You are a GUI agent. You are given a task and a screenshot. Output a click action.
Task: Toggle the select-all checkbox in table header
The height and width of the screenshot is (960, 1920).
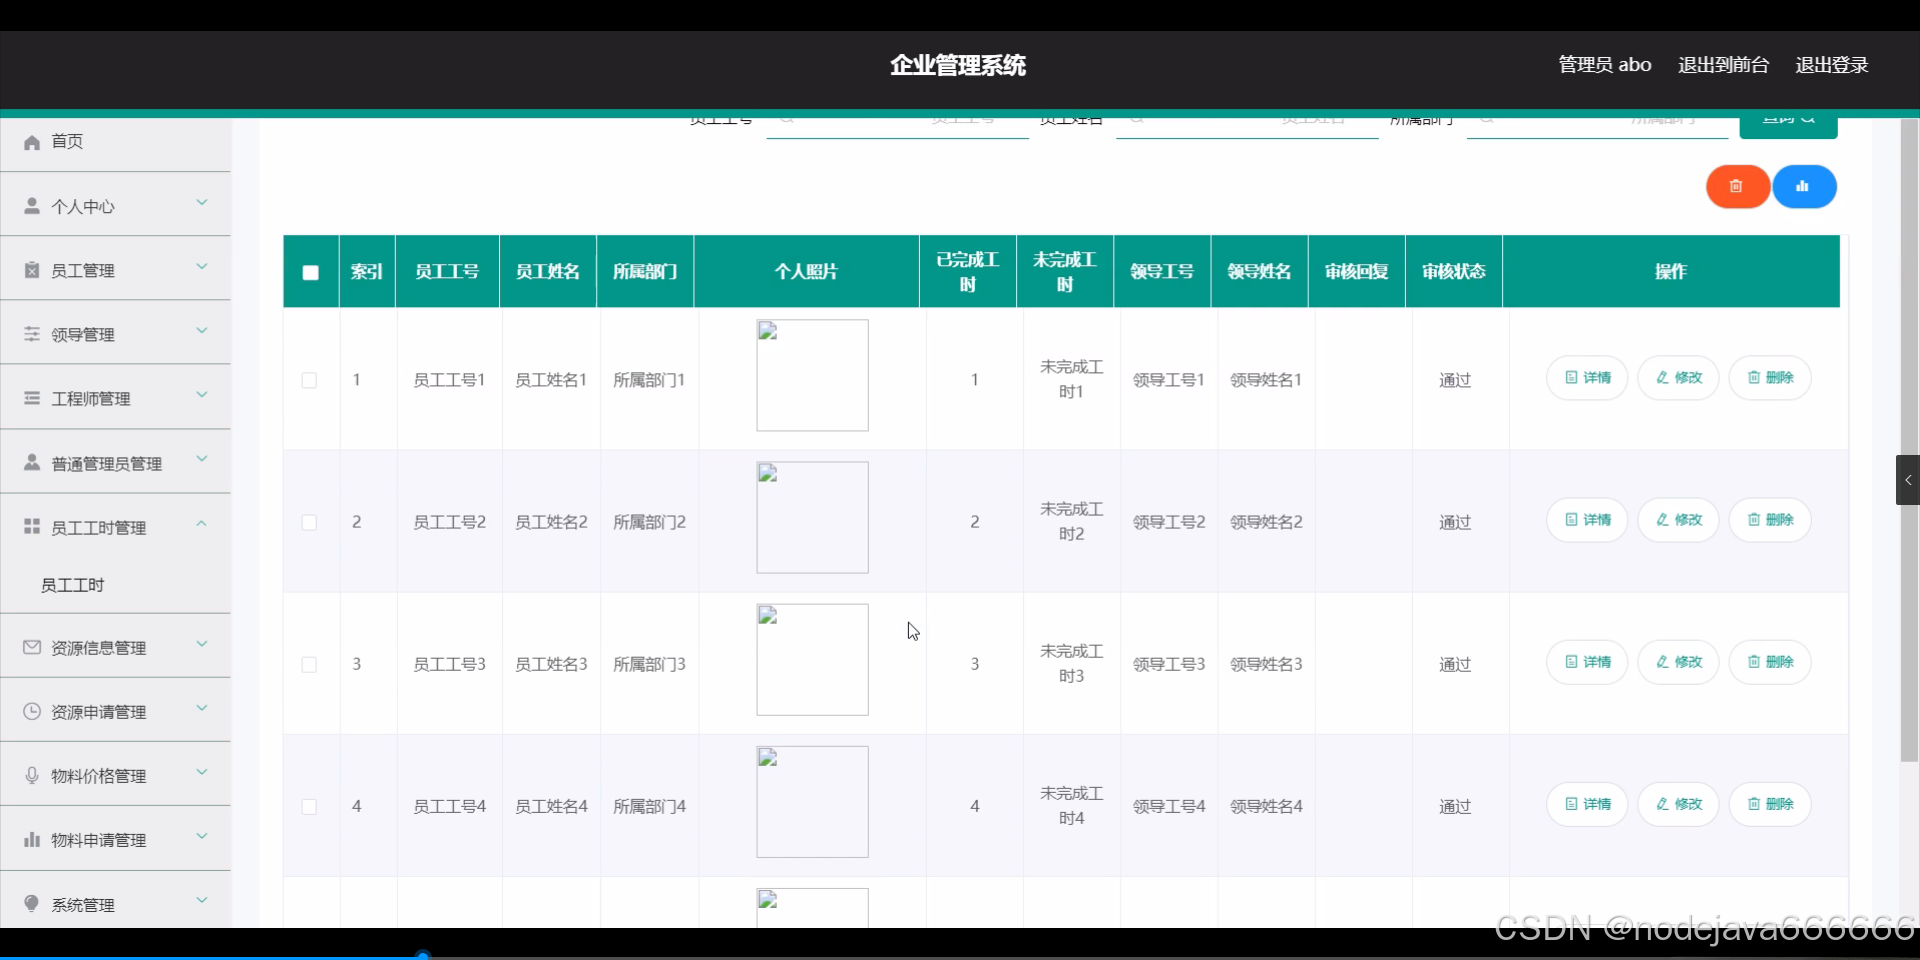pos(311,272)
